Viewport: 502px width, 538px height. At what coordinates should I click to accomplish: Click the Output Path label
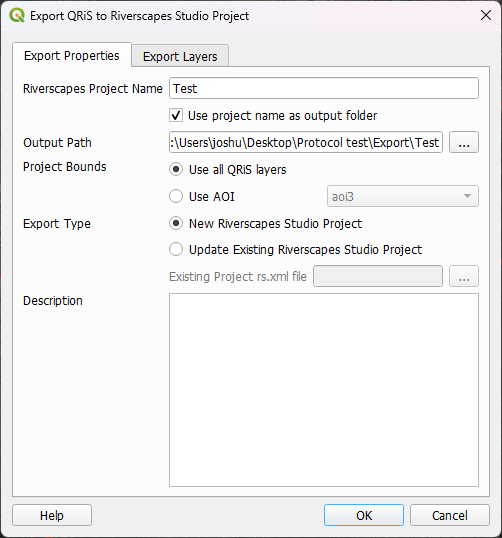tap(57, 142)
